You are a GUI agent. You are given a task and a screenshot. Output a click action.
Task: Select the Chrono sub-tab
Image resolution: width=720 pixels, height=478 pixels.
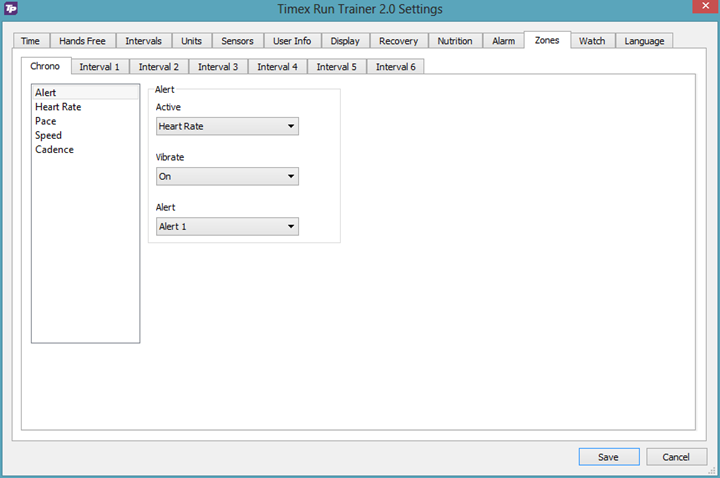[x=45, y=66]
